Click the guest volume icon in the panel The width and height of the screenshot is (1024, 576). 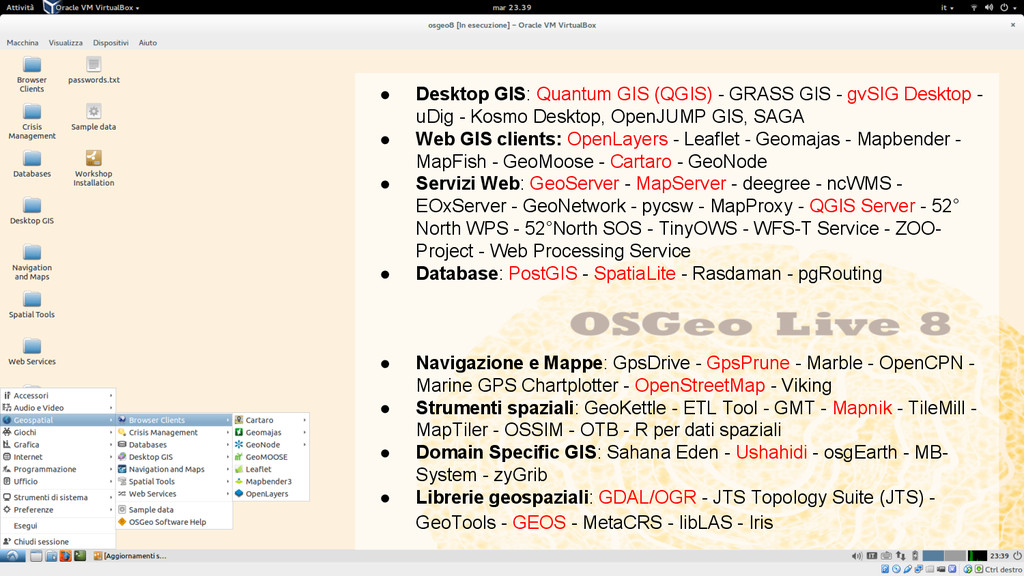point(857,556)
